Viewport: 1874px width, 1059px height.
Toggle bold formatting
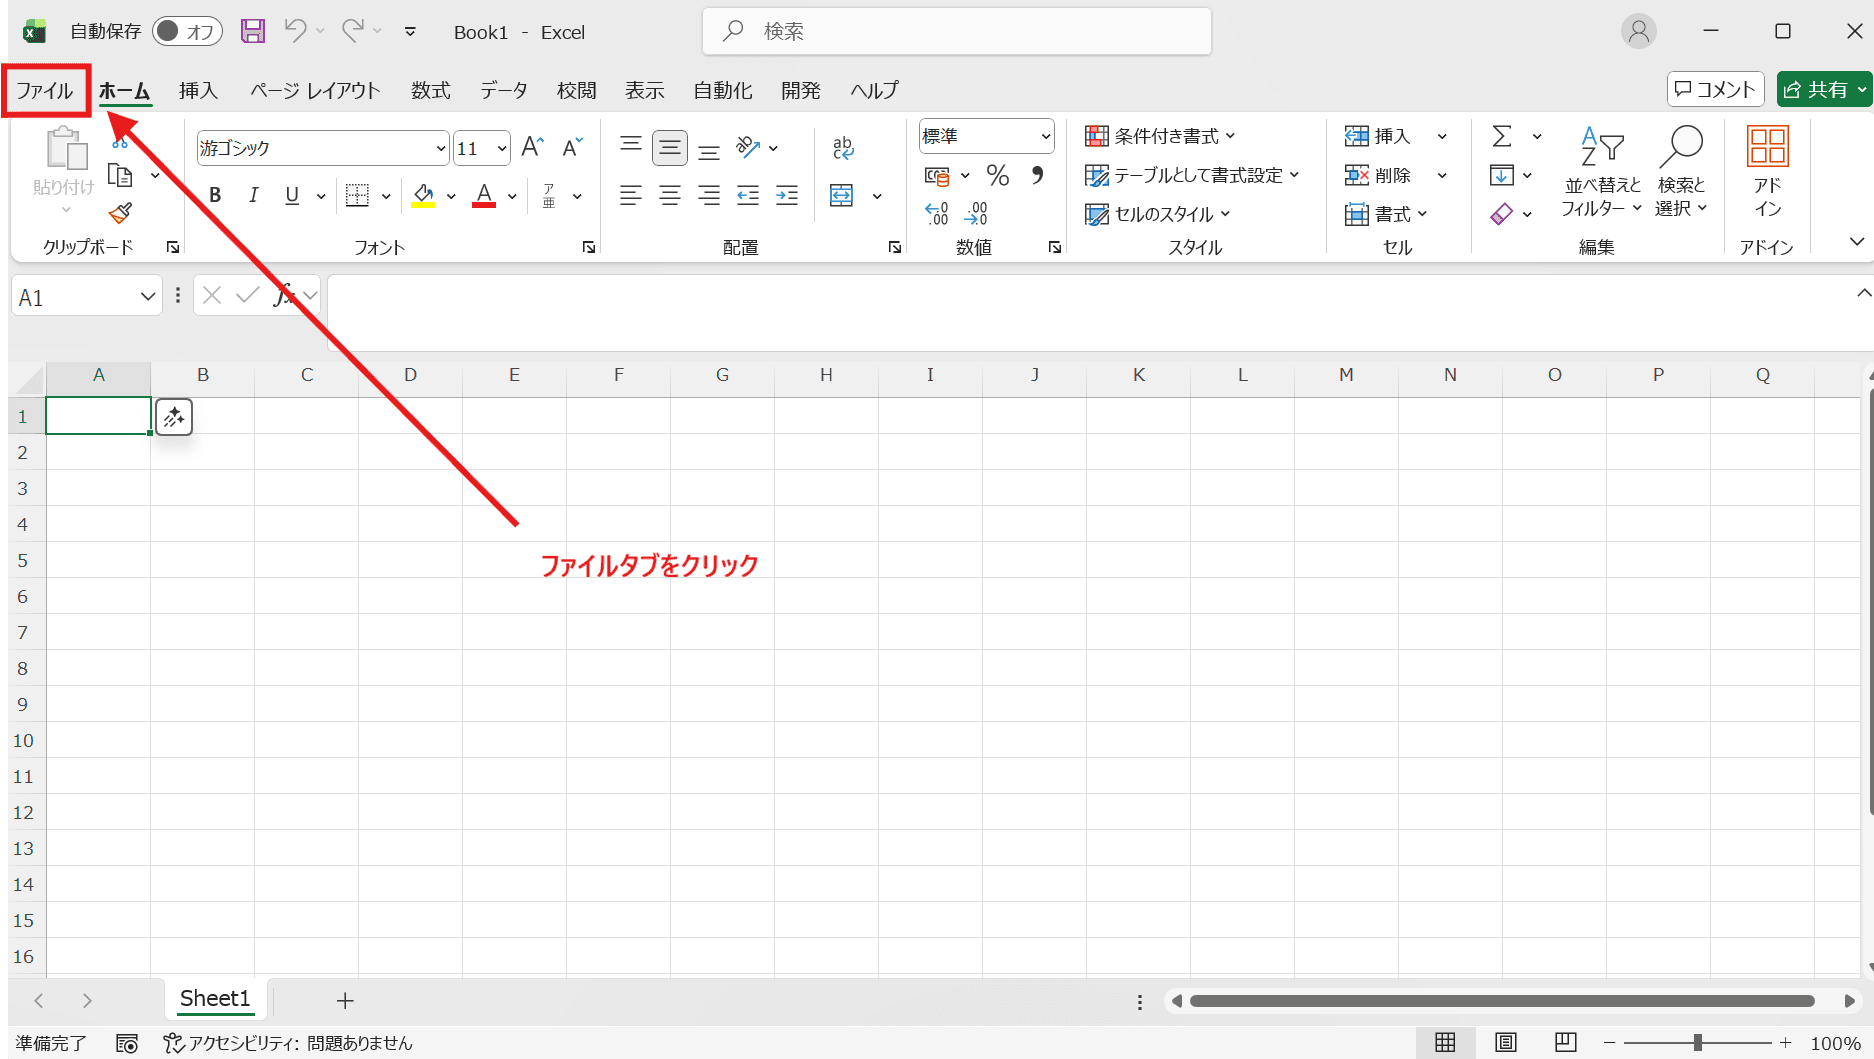[x=215, y=196]
